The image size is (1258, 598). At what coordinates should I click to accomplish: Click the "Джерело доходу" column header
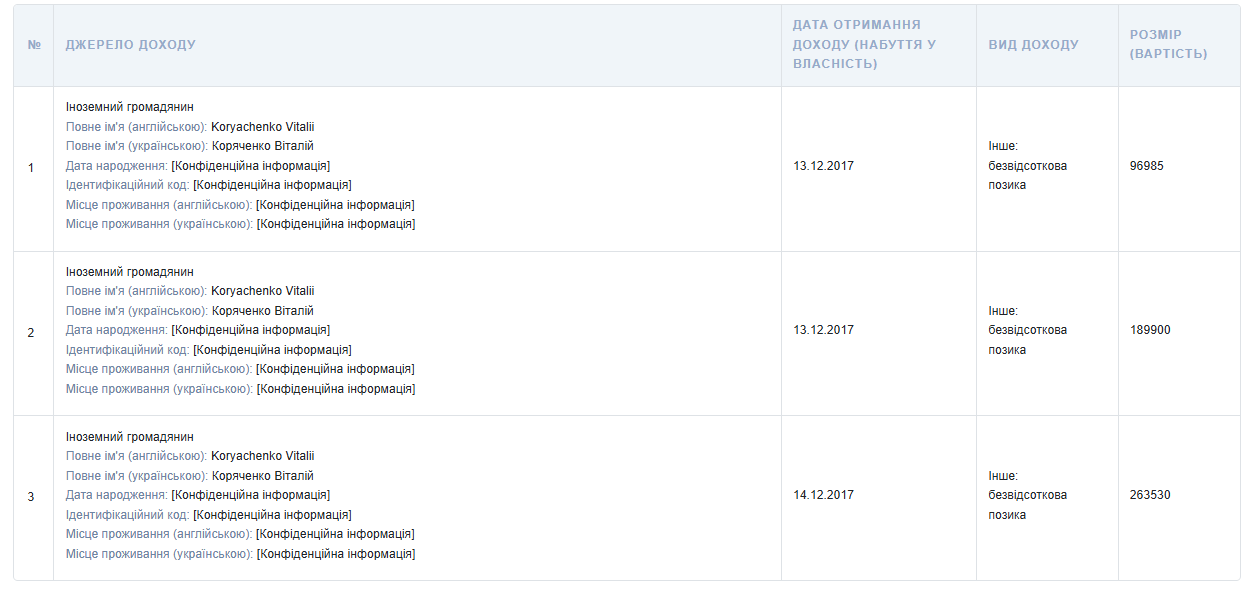click(x=131, y=45)
